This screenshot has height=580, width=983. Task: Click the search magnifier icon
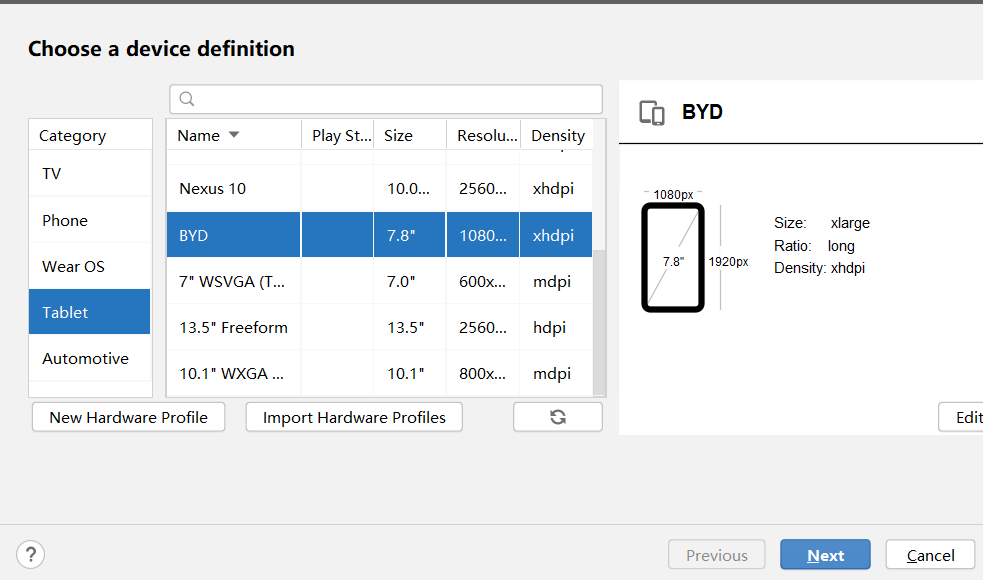(x=187, y=99)
